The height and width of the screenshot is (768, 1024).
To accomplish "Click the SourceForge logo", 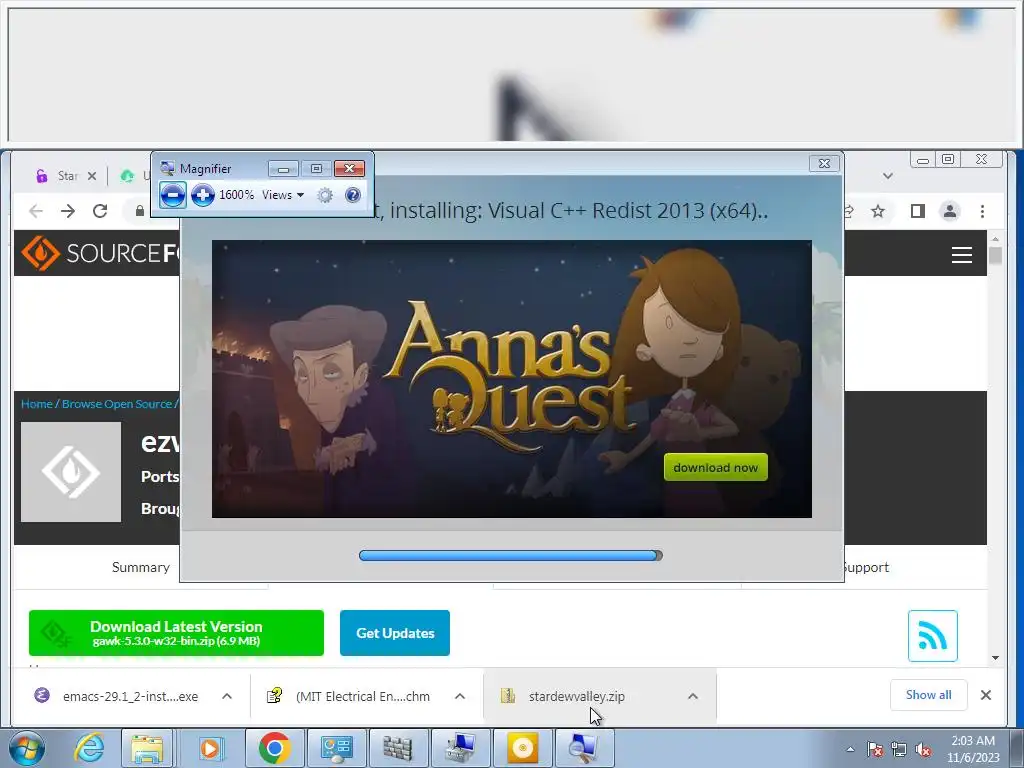I will pos(100,253).
